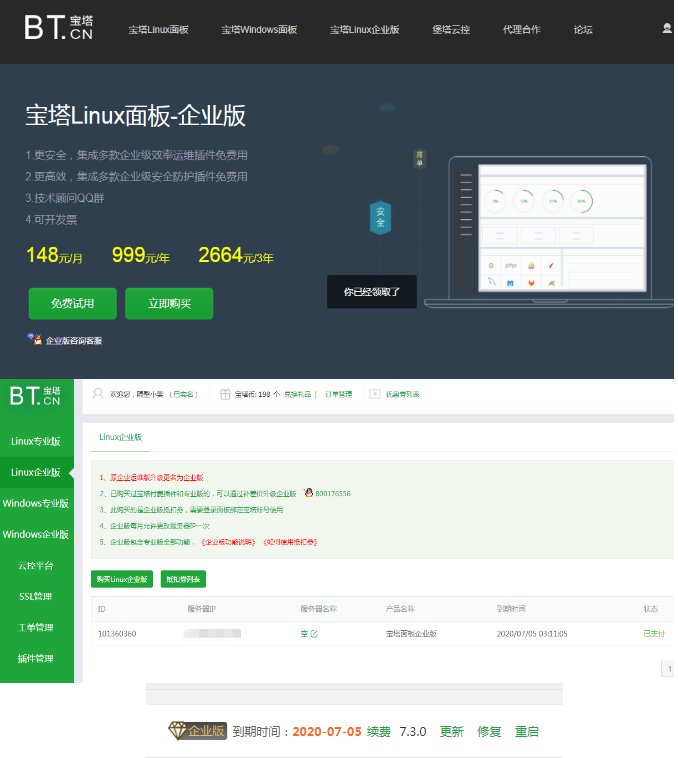The image size is (678, 758).
Task: Click the laptop dashboard illustration
Action: pos(551,232)
